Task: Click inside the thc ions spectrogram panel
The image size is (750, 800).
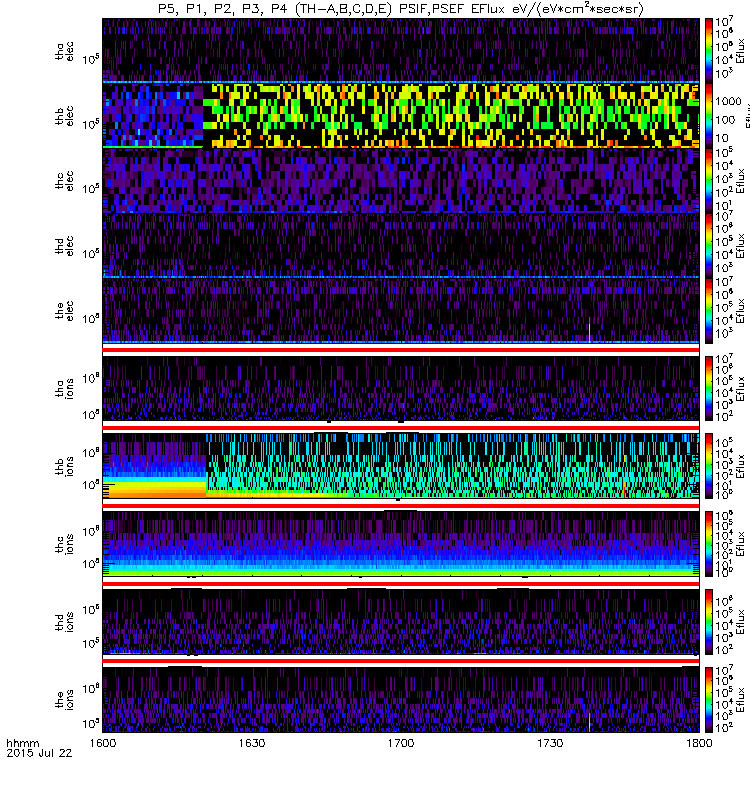Action: point(401,544)
